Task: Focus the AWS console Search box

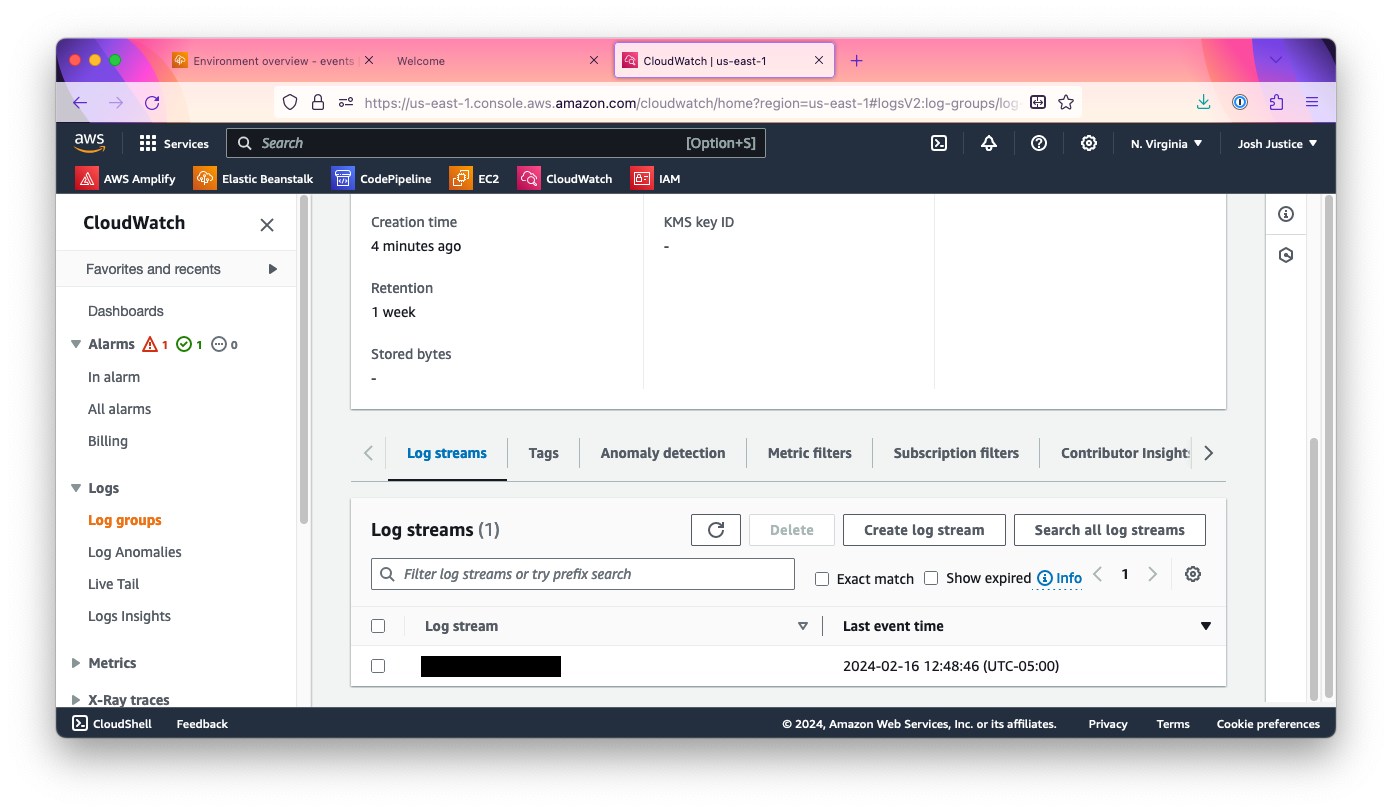Action: [496, 143]
